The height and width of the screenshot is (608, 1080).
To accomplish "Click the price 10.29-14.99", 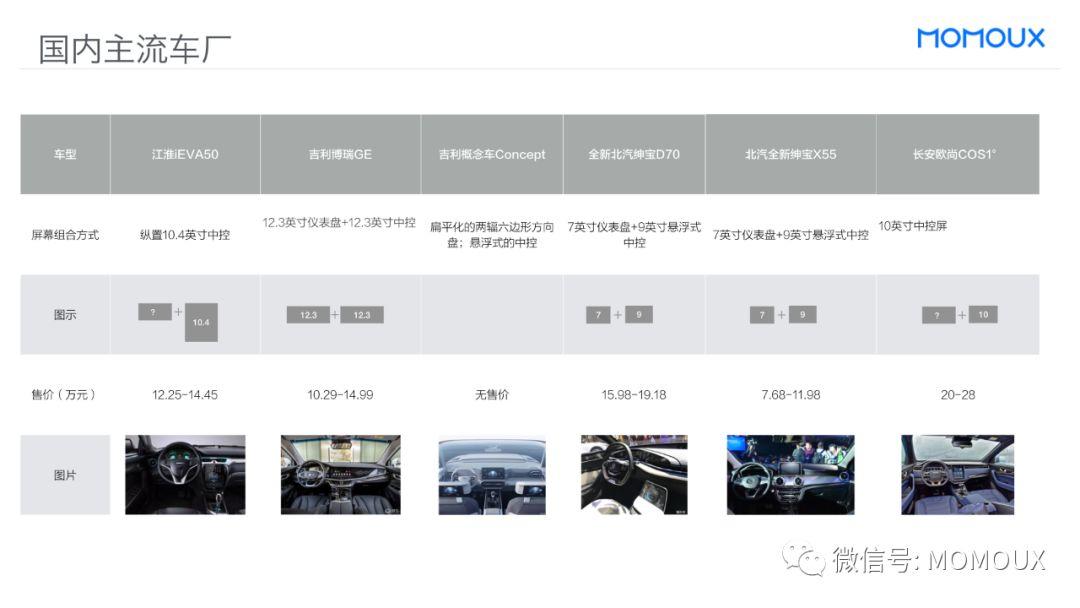I will (x=340, y=395).
